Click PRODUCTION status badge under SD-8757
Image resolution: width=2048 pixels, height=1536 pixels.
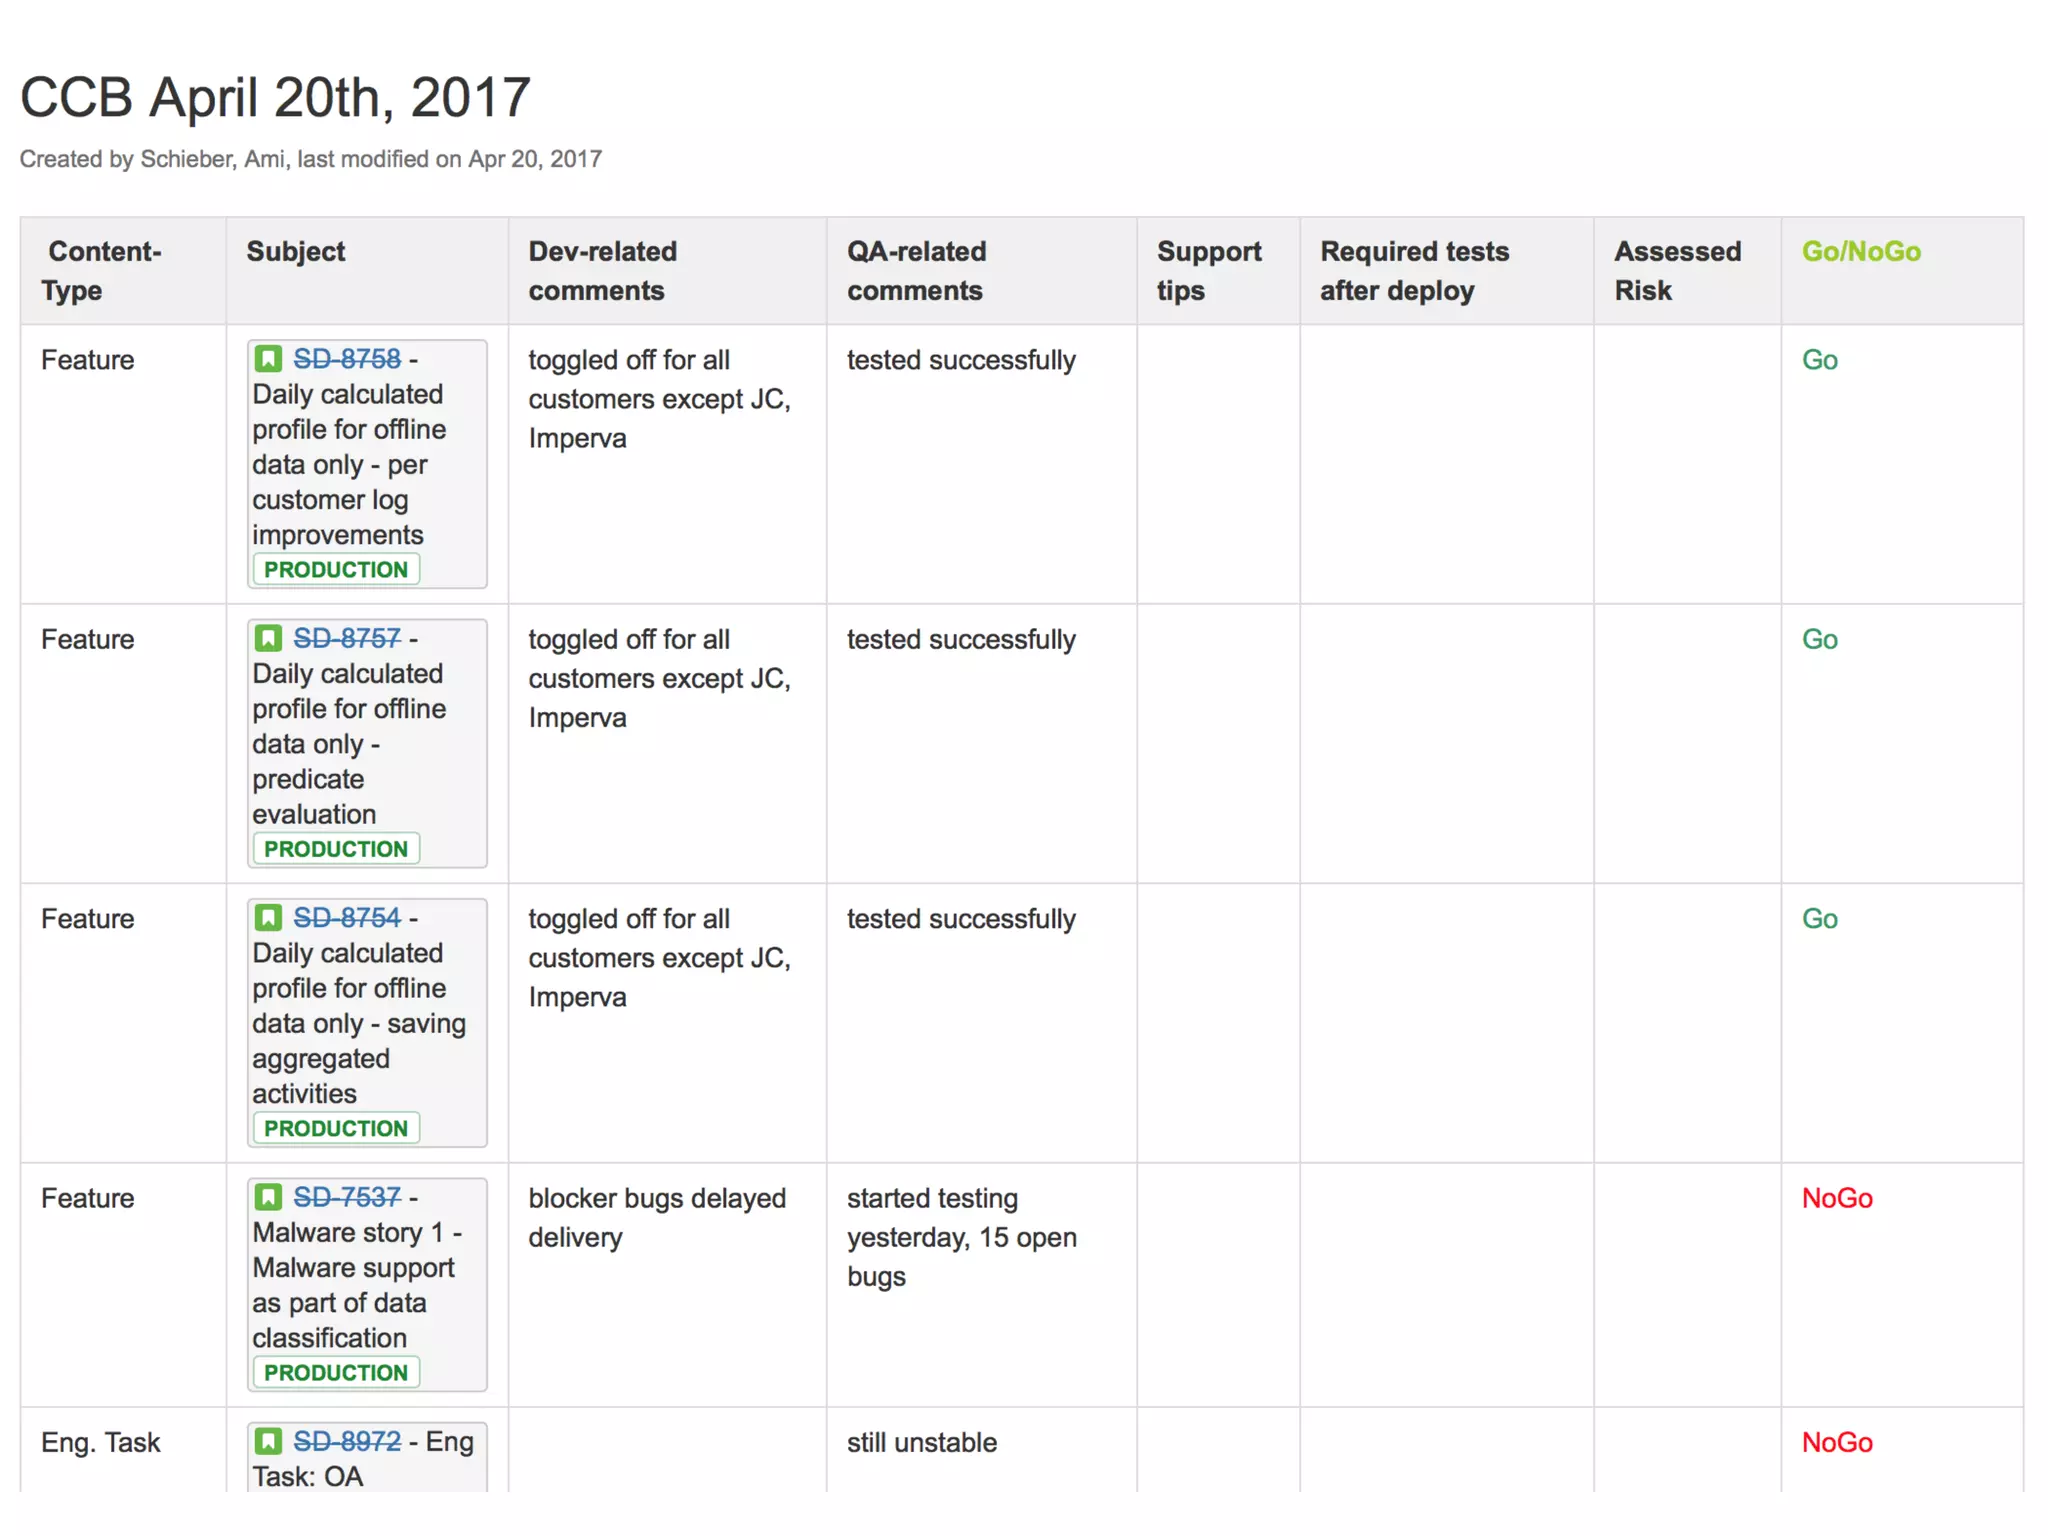[x=335, y=849]
